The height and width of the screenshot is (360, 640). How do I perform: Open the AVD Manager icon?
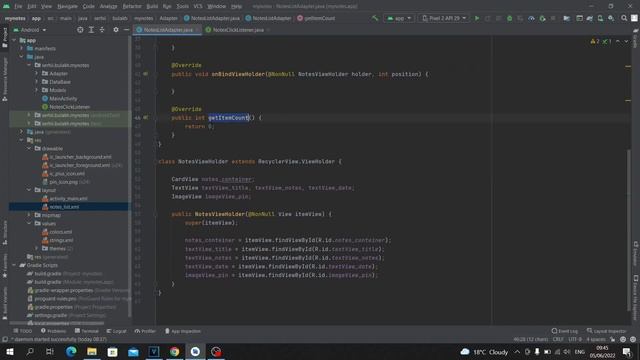[600, 18]
